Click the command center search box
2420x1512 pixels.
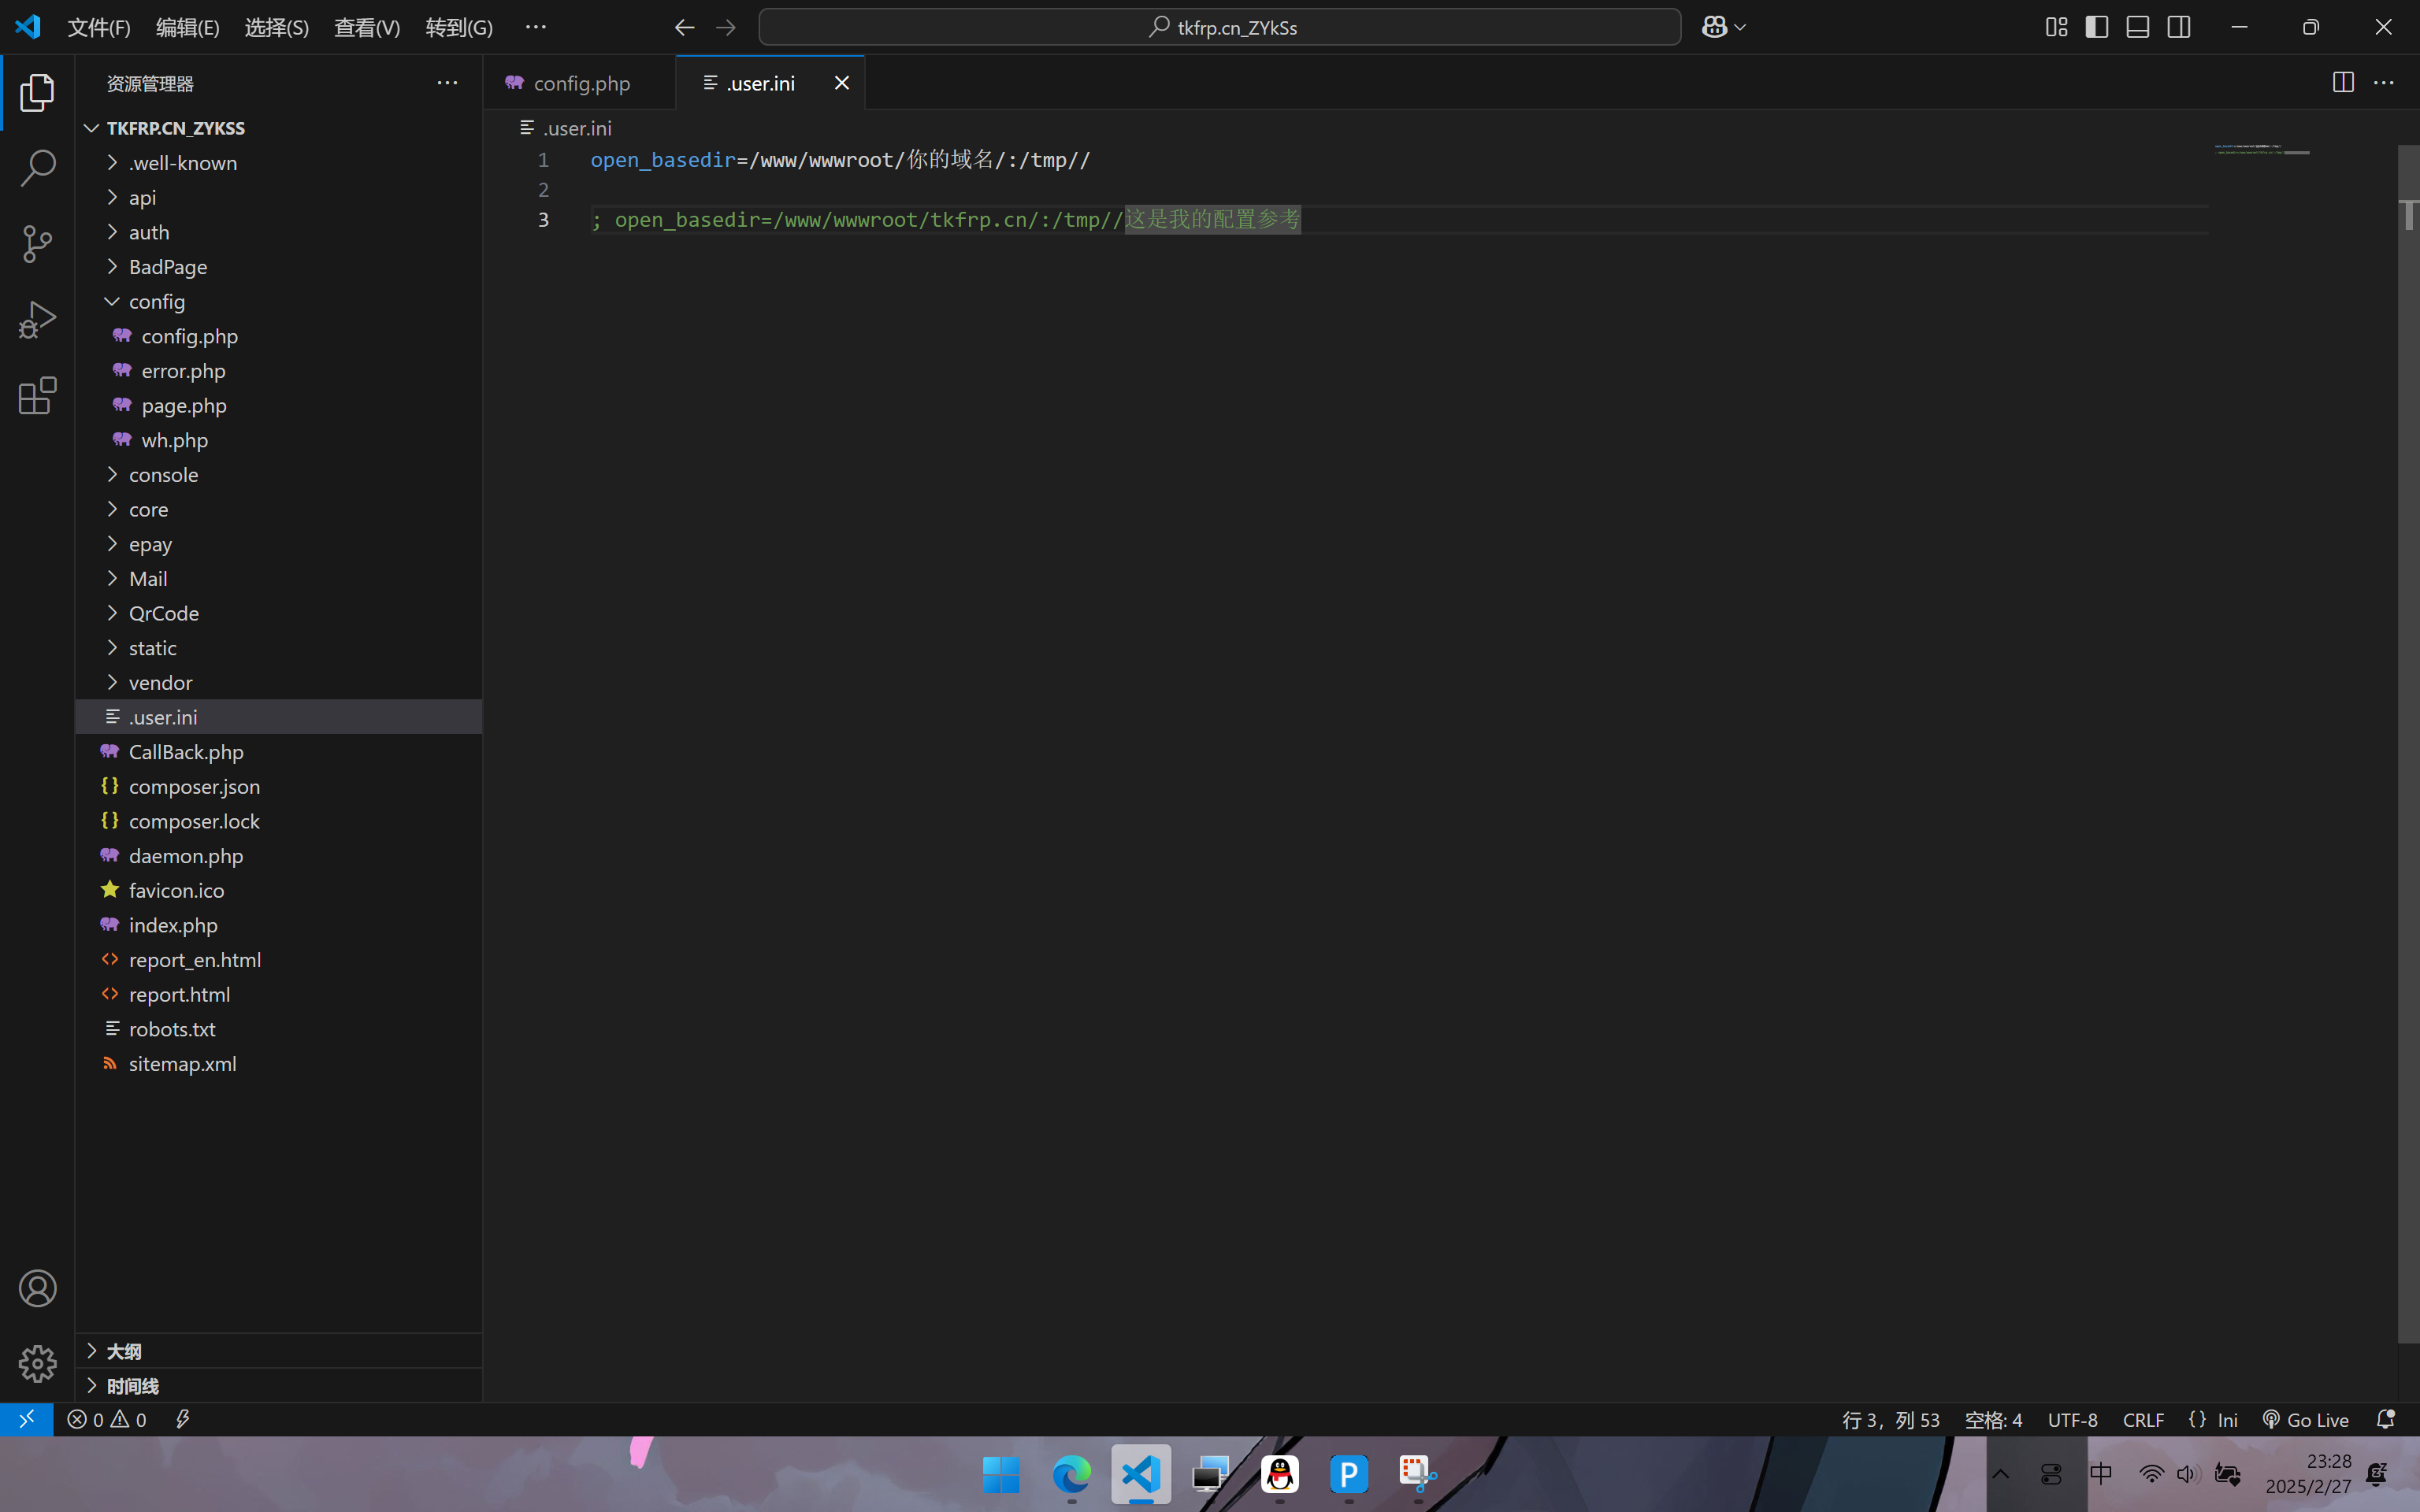tap(1219, 27)
